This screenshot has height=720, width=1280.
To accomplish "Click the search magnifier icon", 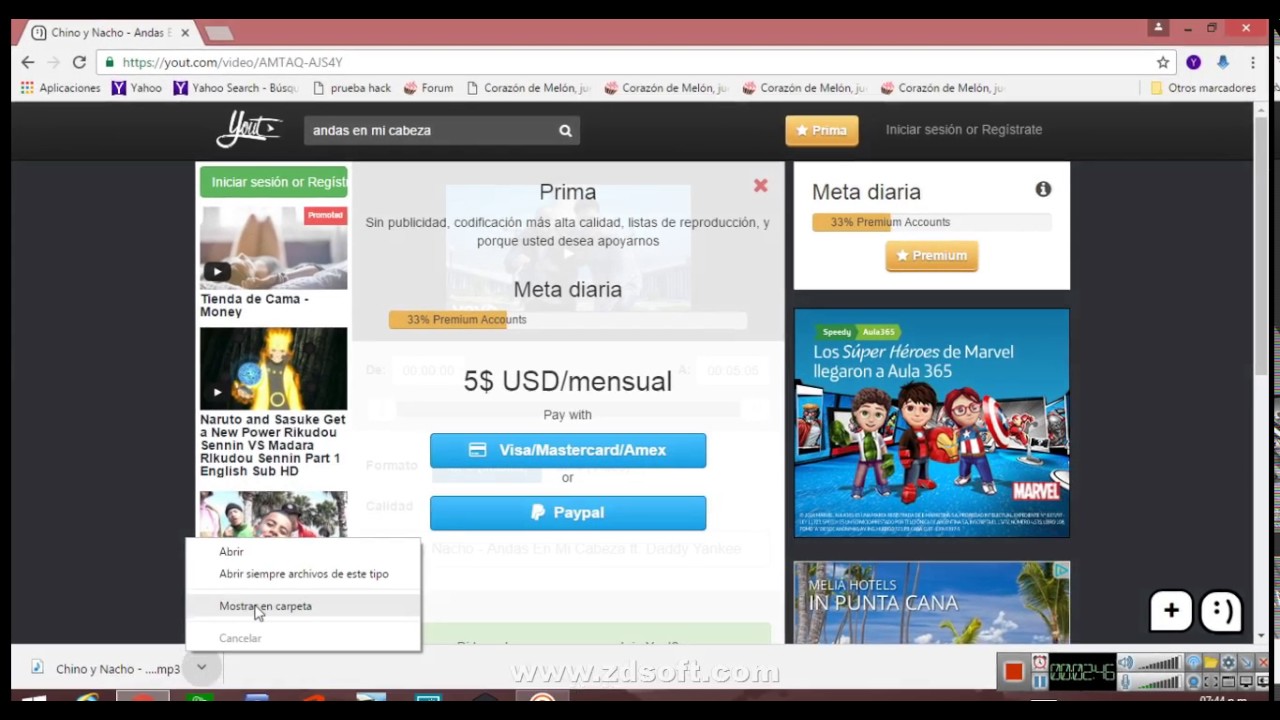I will [x=565, y=130].
